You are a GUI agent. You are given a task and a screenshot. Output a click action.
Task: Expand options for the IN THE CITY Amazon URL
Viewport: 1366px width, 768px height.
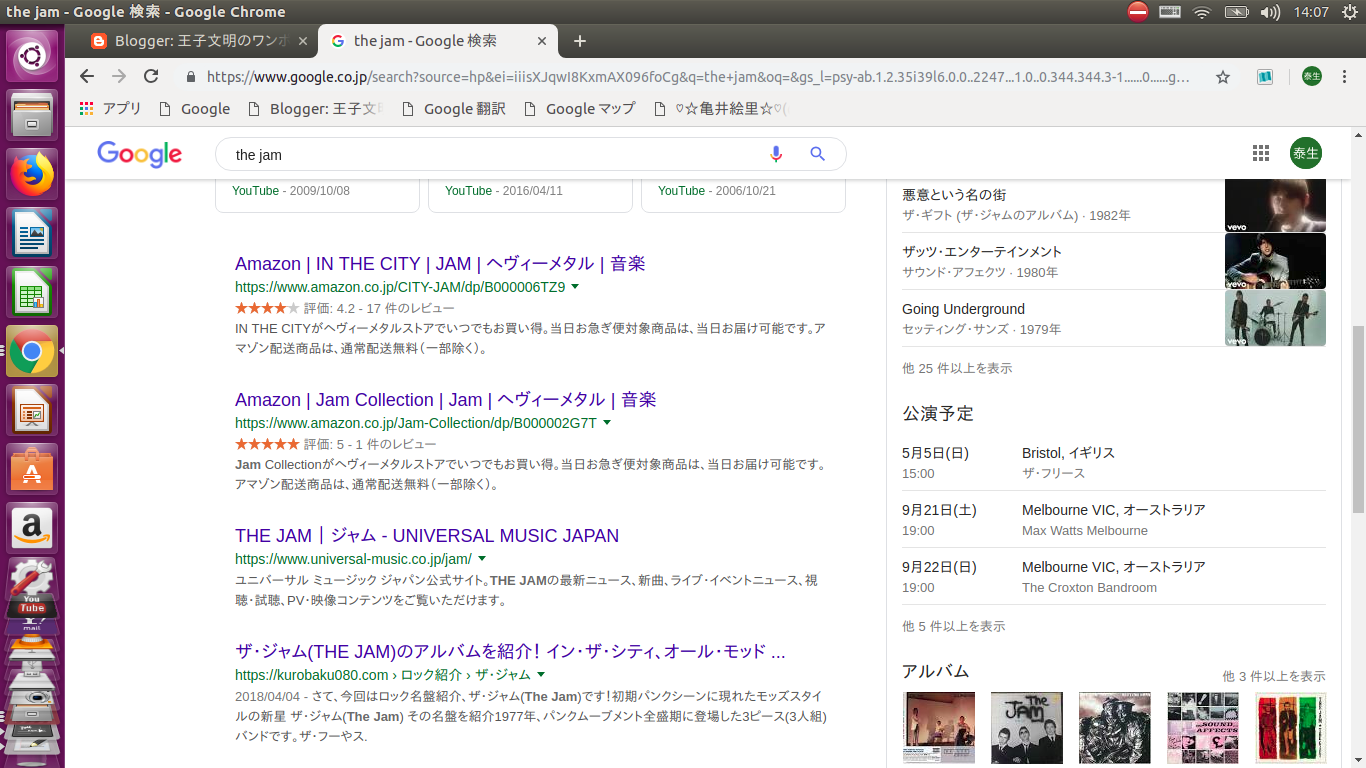click(575, 287)
